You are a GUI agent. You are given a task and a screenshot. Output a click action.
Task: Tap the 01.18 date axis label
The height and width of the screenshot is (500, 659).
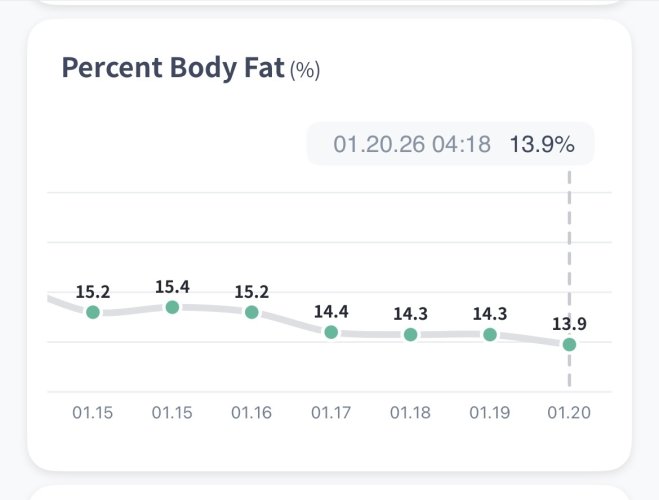point(410,412)
